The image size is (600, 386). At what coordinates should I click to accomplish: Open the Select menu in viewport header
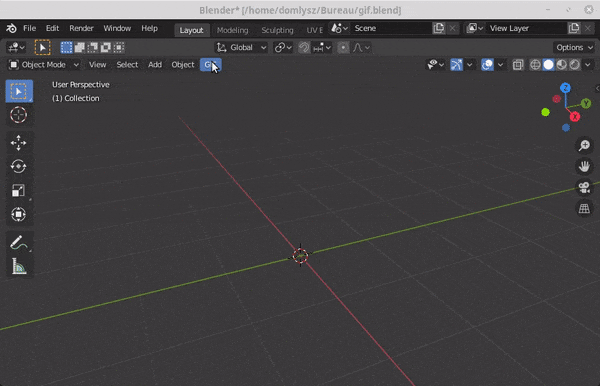click(127, 65)
